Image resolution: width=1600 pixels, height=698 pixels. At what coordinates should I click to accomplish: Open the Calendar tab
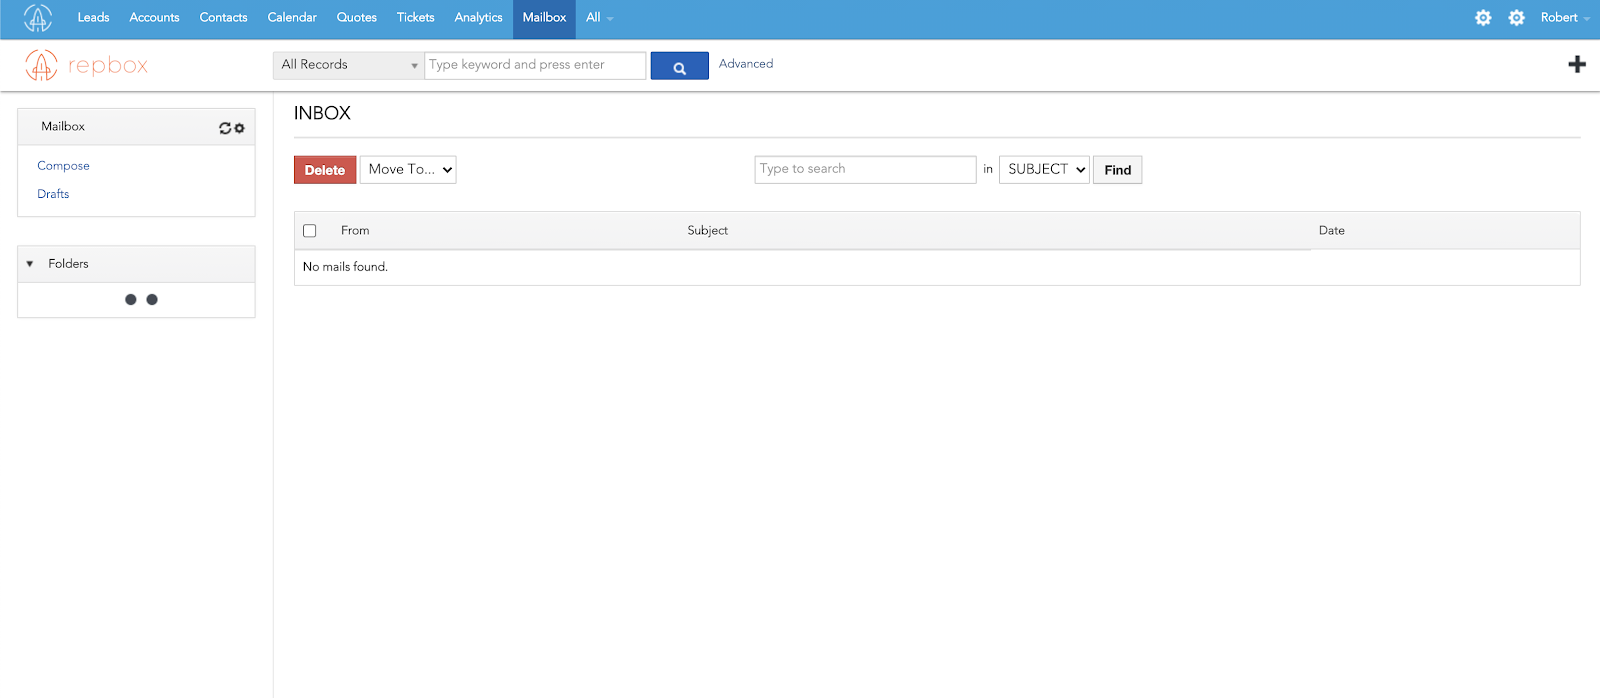(x=292, y=18)
